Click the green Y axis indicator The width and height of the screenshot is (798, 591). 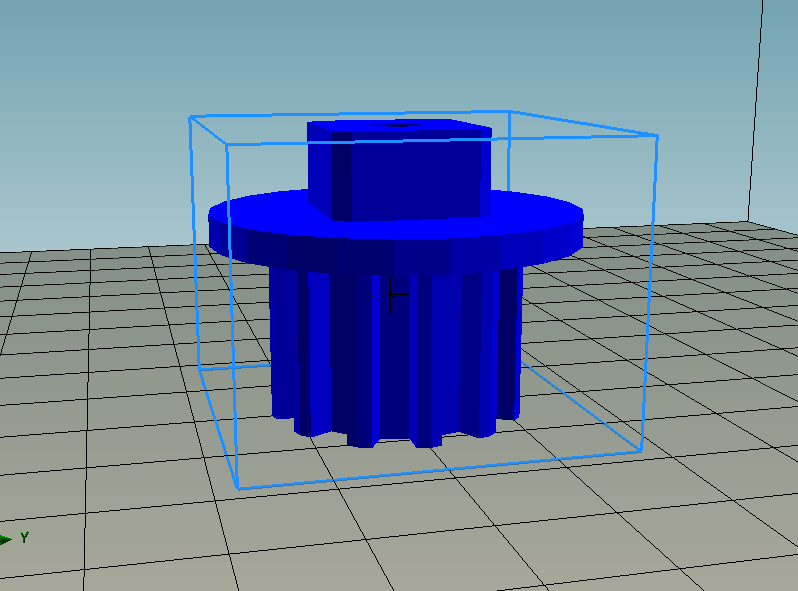[14, 539]
